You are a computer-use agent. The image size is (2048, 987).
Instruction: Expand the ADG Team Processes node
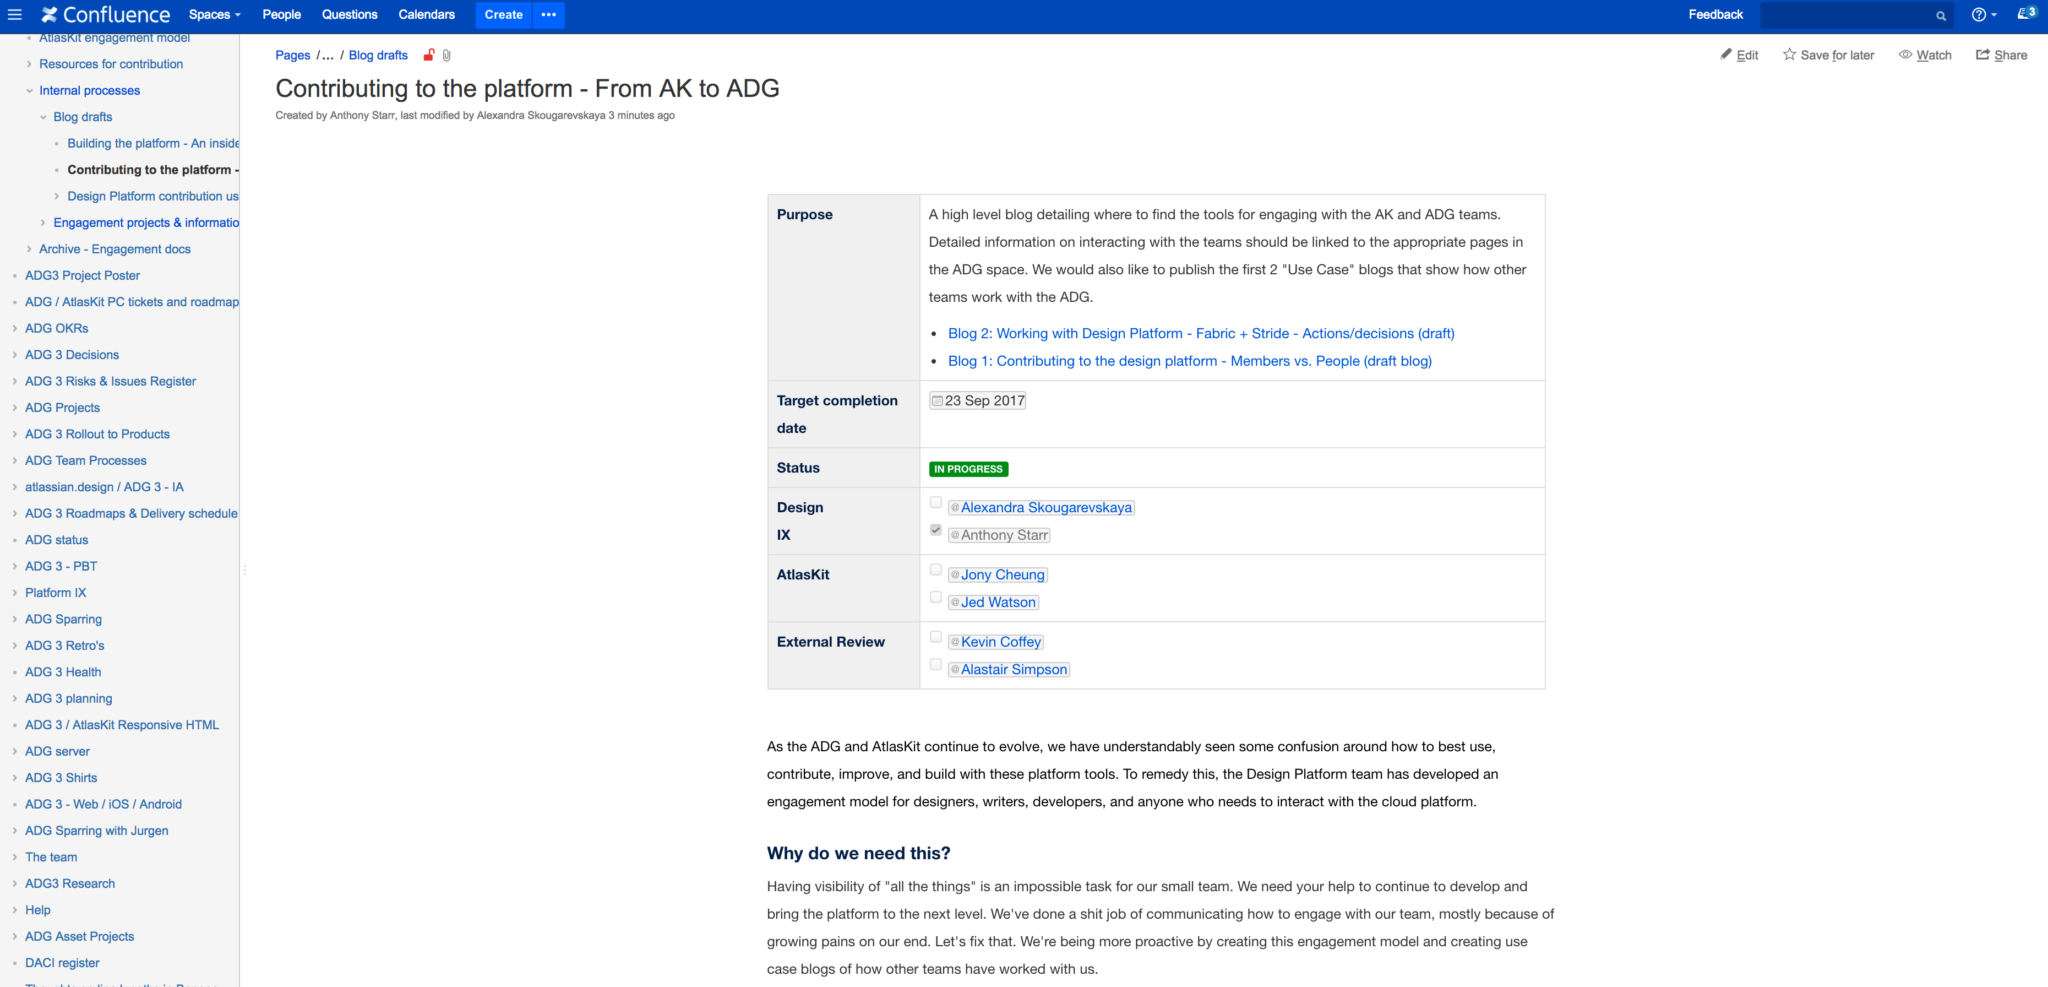point(15,461)
